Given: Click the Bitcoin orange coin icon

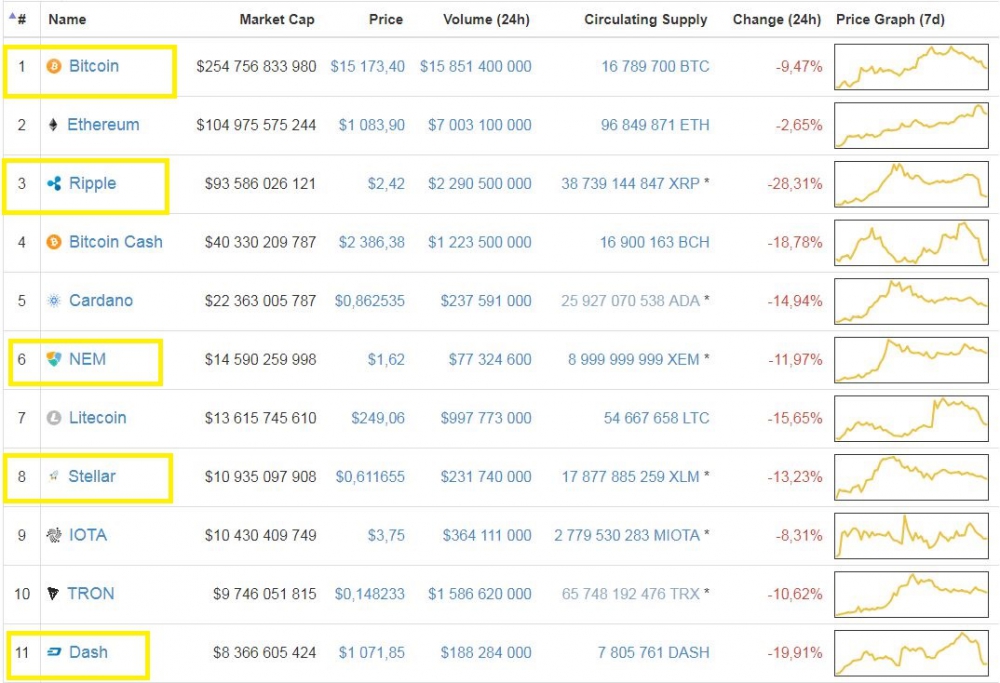Looking at the screenshot, I should click(x=54, y=66).
